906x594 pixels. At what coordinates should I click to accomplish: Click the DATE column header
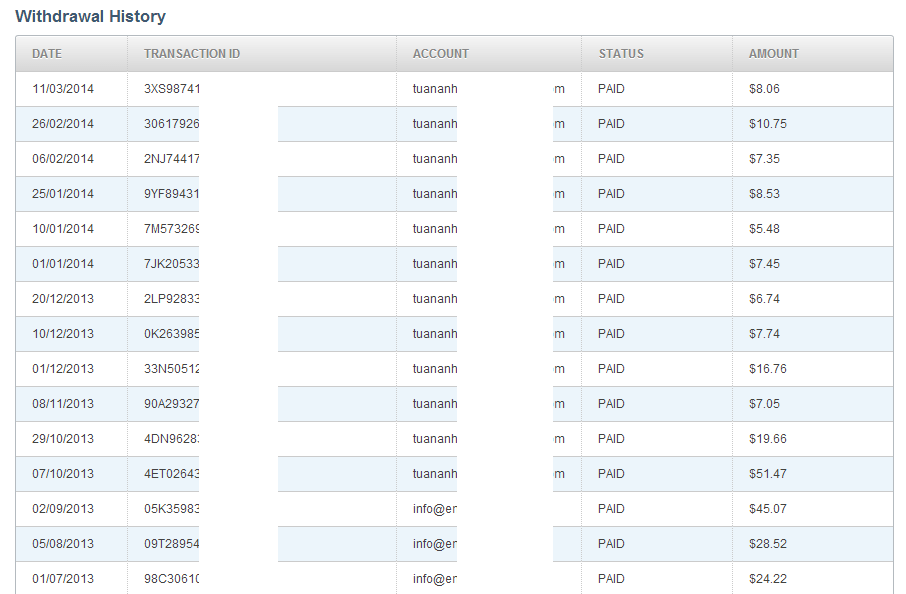click(x=47, y=54)
